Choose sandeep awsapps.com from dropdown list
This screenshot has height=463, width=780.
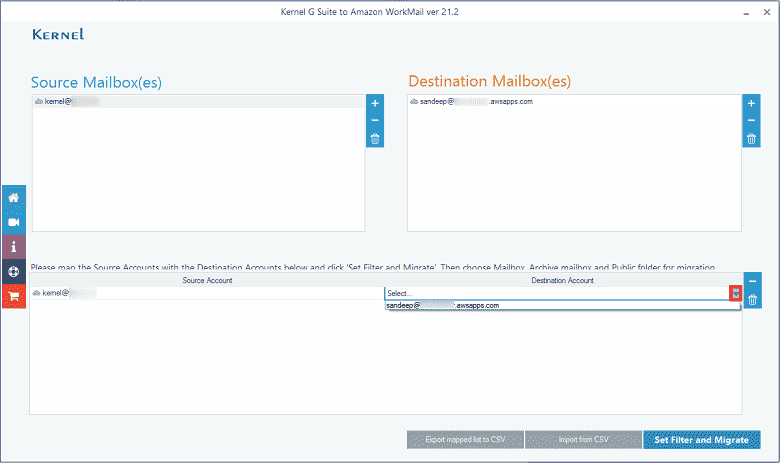point(444,305)
